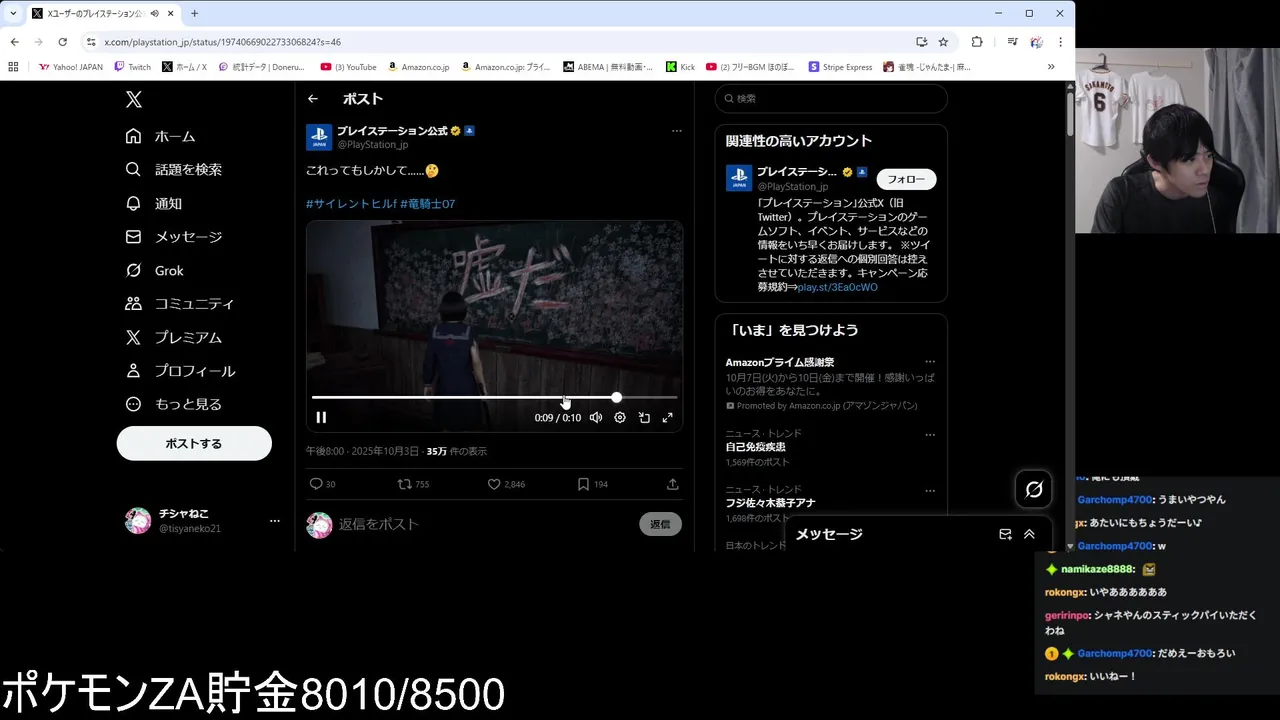
Task: Bookmark this page with star icon
Action: [x=943, y=42]
